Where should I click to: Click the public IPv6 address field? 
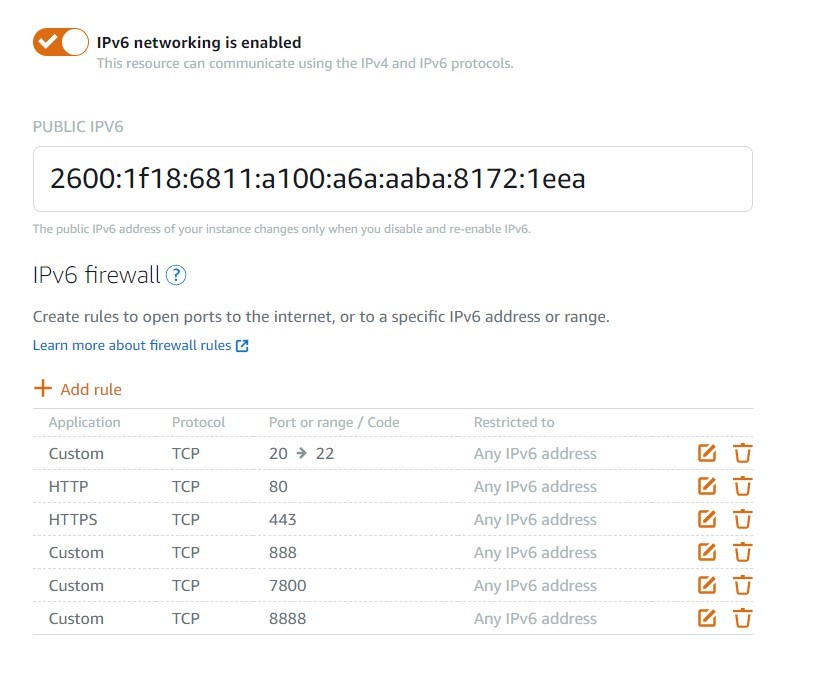(392, 179)
